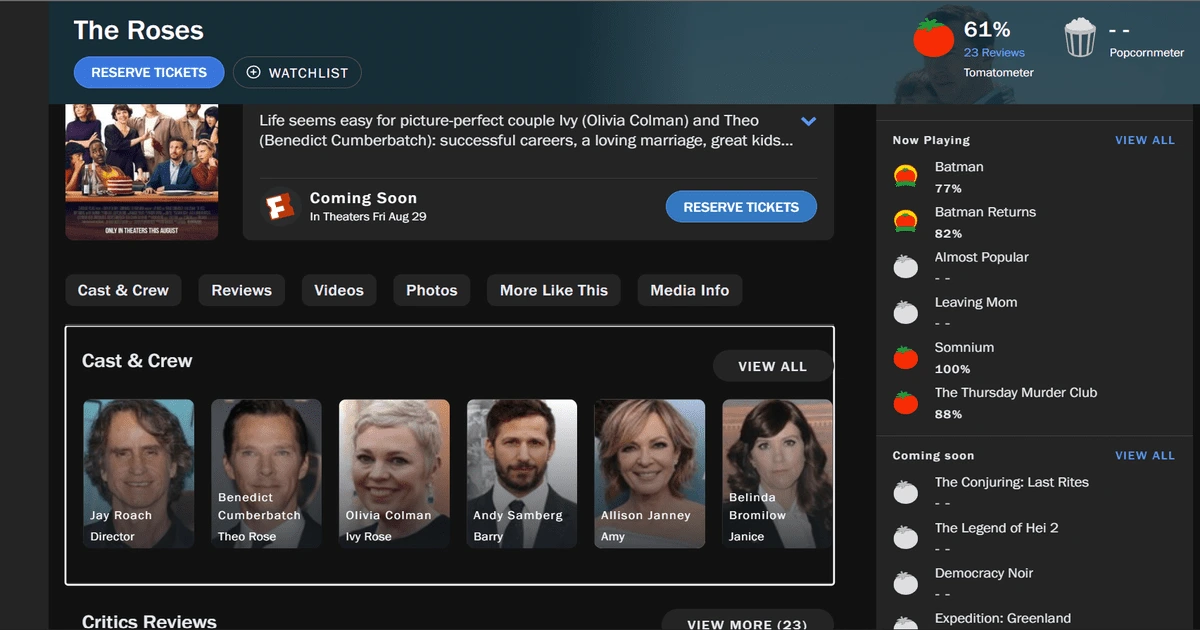Open Allison Janney cast card
Viewport: 1200px width, 630px height.
click(x=650, y=474)
